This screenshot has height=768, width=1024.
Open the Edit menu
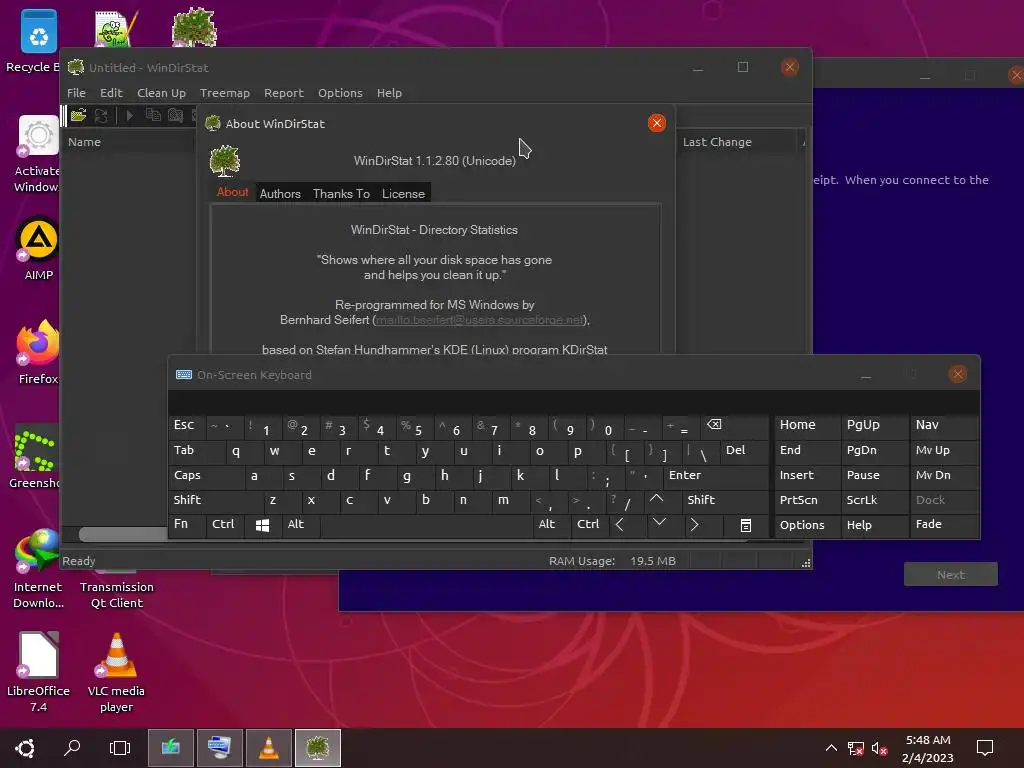pos(111,93)
